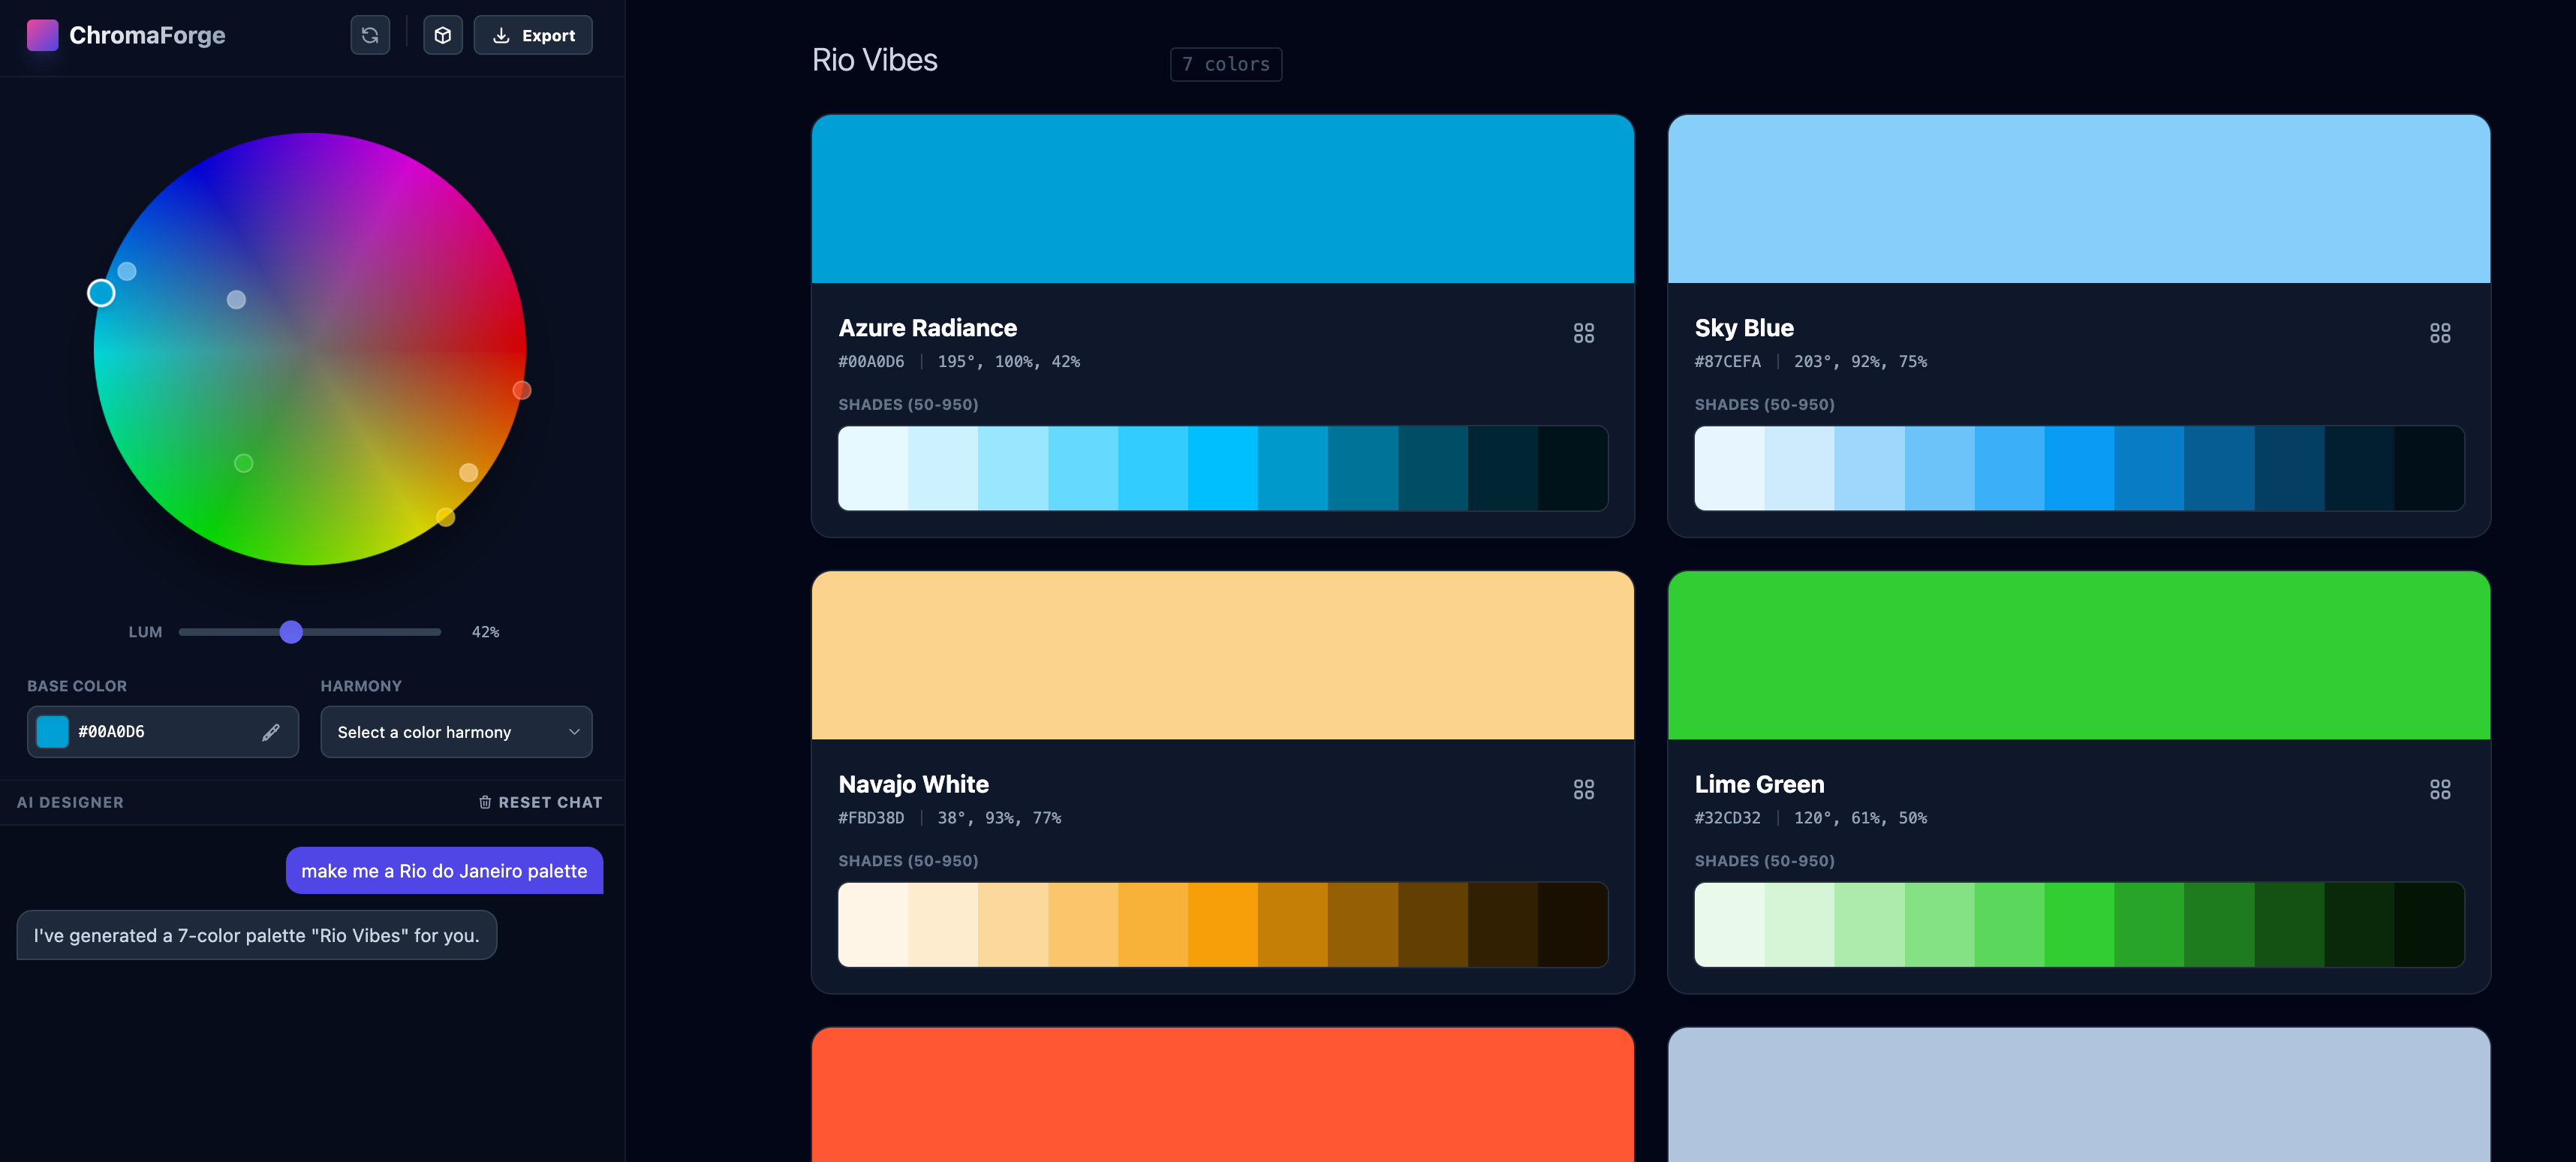2576x1162 pixels.
Task: Click the 7 colors badge
Action: pos(1226,64)
